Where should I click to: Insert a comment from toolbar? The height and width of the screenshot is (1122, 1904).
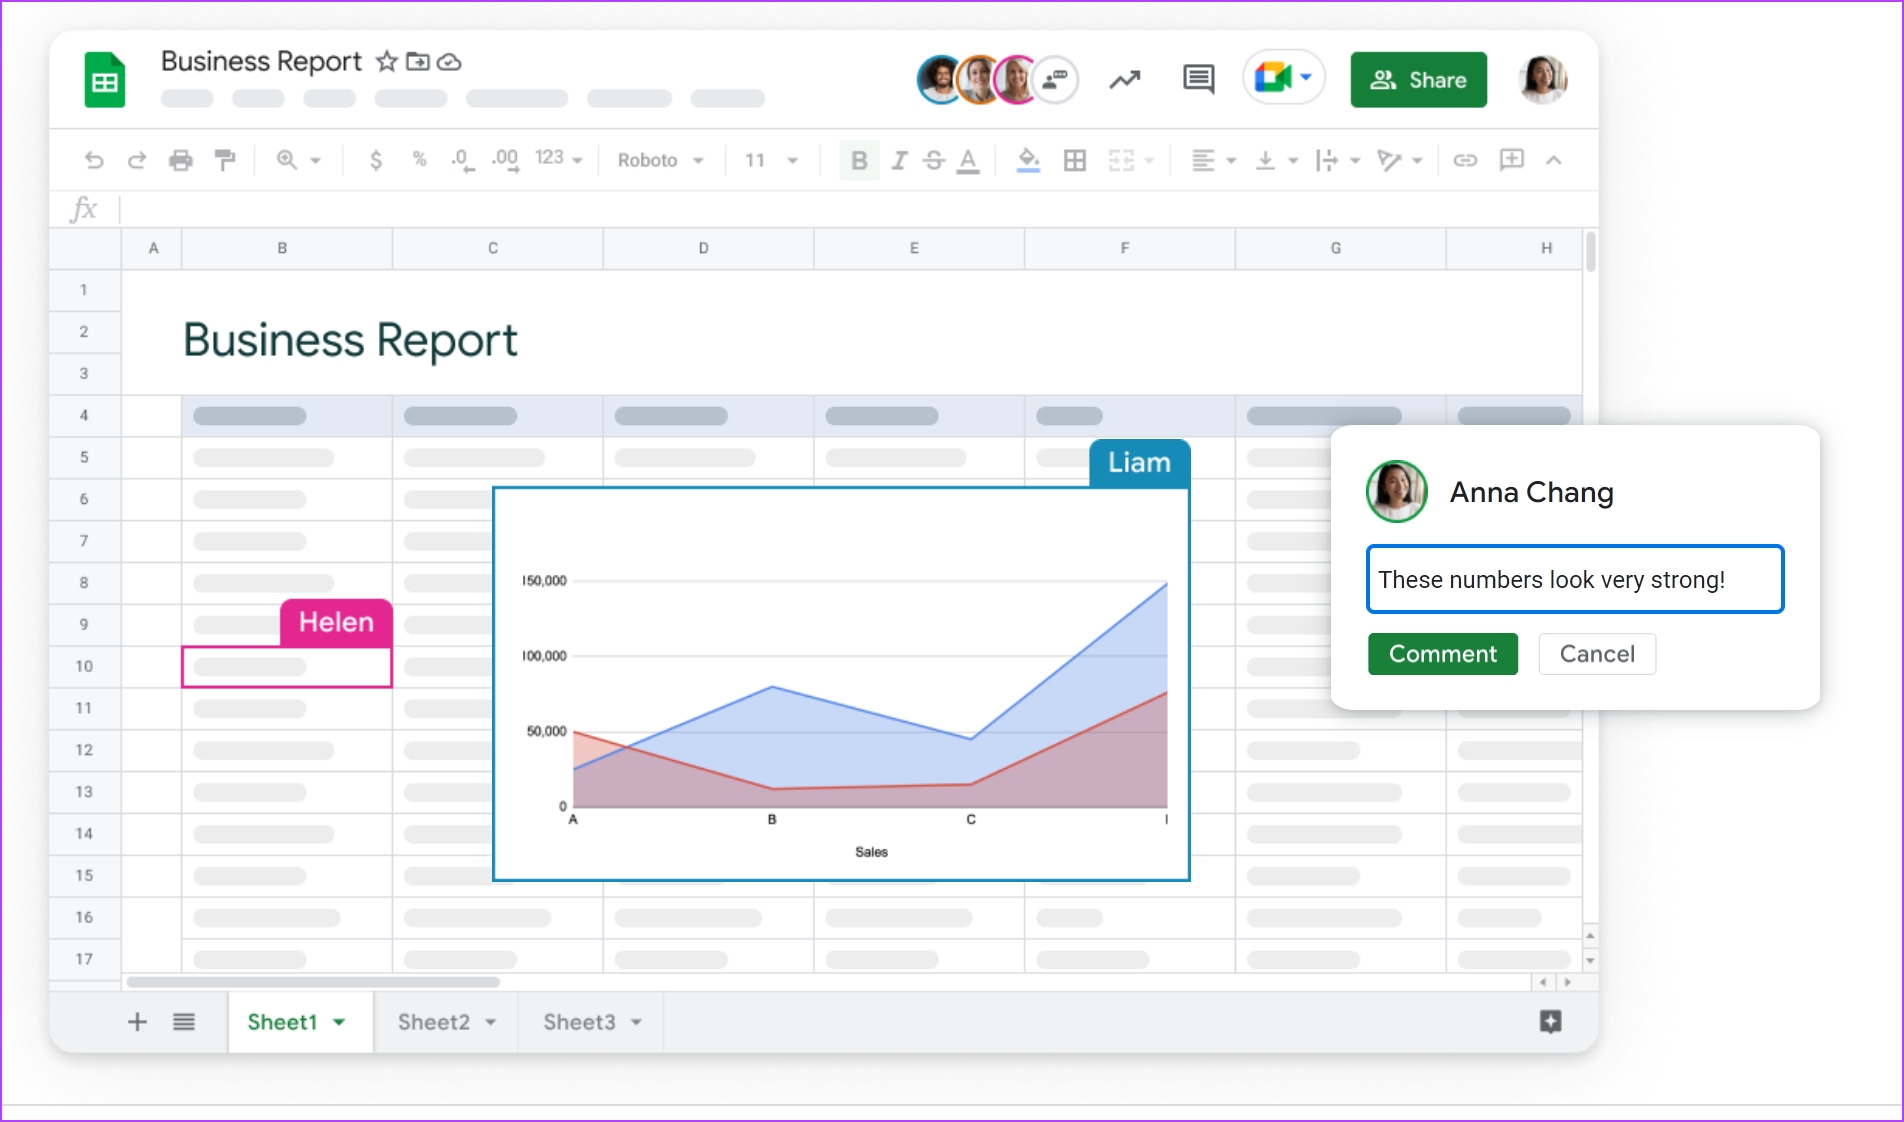pos(1511,159)
